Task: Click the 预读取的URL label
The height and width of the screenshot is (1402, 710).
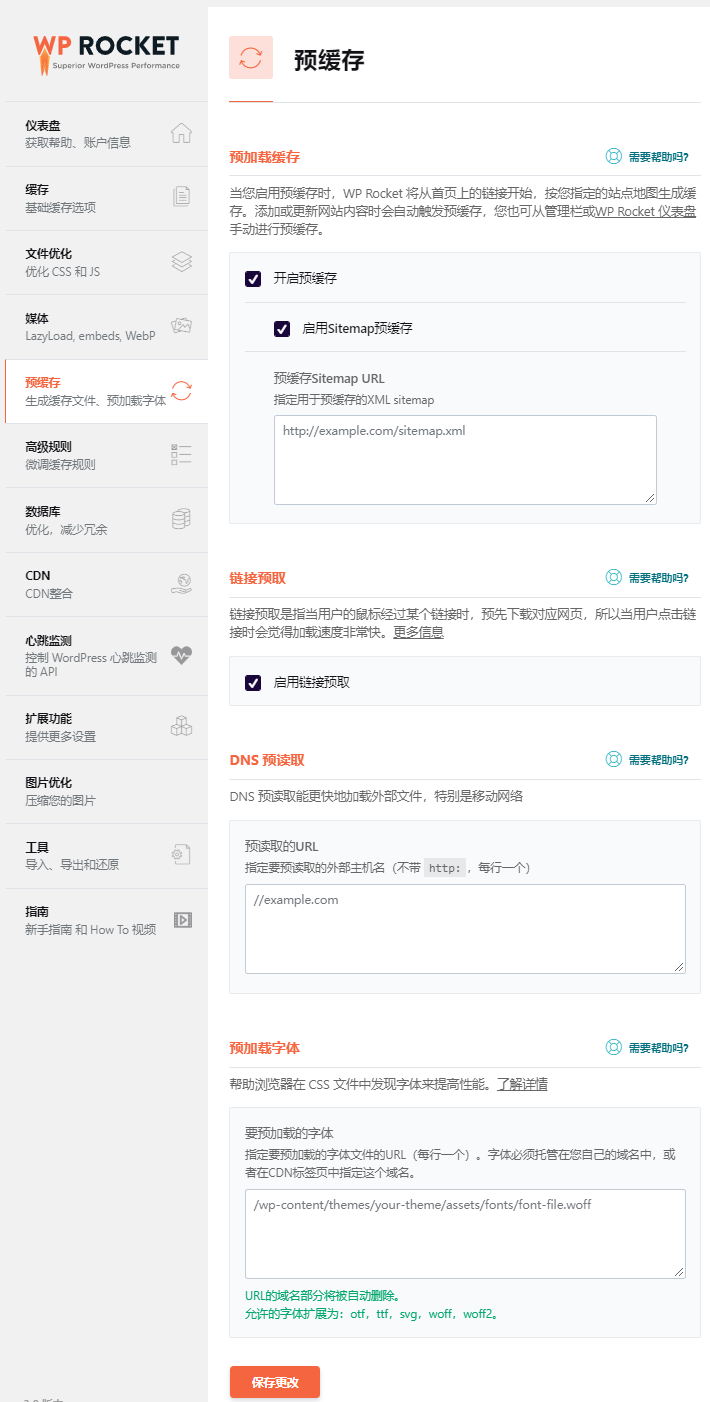Action: 282,846
